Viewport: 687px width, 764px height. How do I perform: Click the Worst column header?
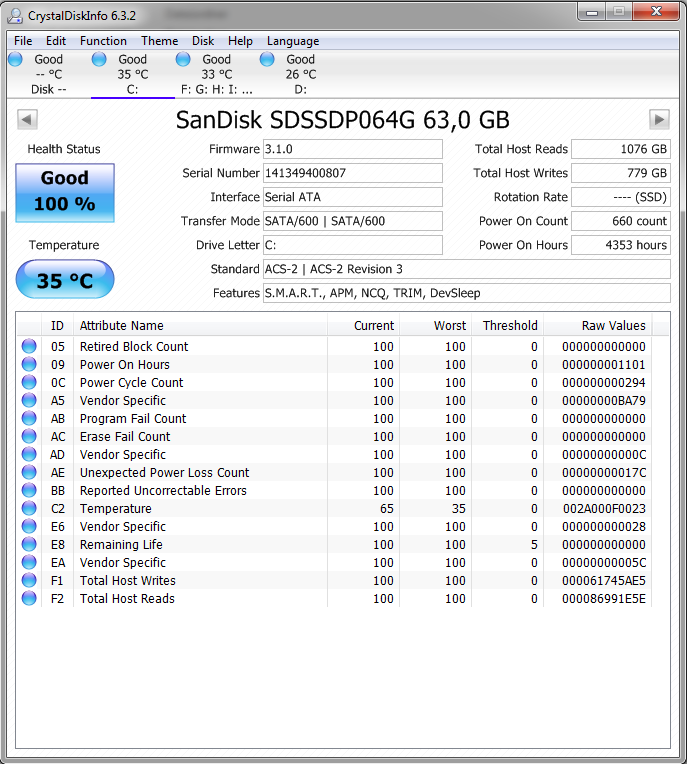pyautogui.click(x=436, y=325)
